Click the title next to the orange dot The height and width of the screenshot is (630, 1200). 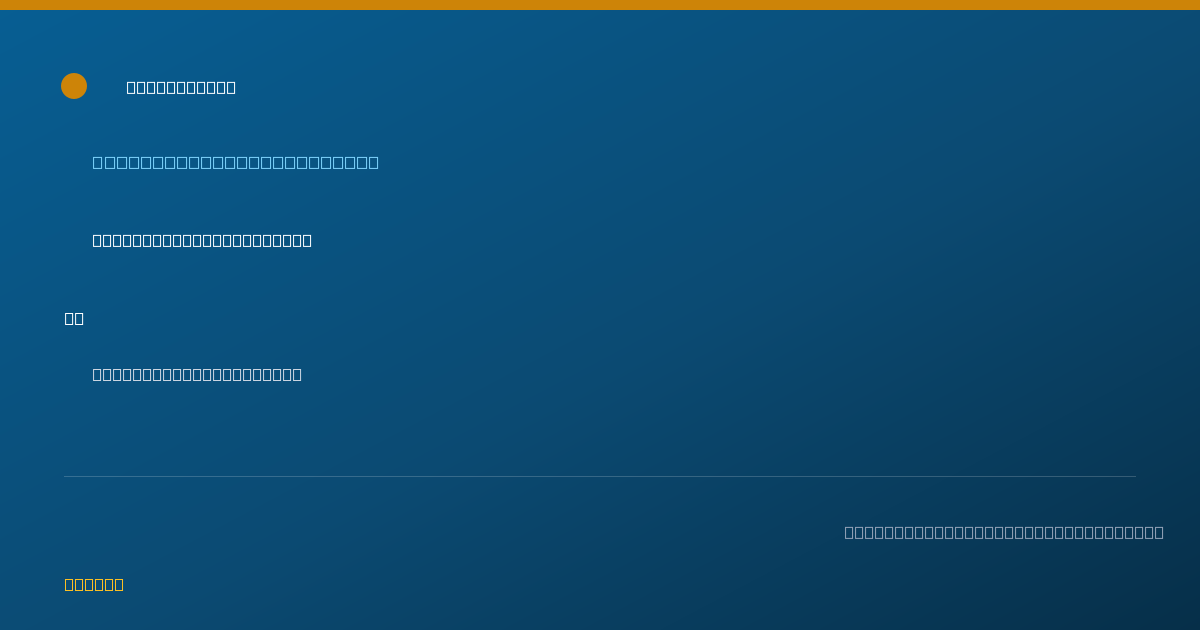pos(181,87)
